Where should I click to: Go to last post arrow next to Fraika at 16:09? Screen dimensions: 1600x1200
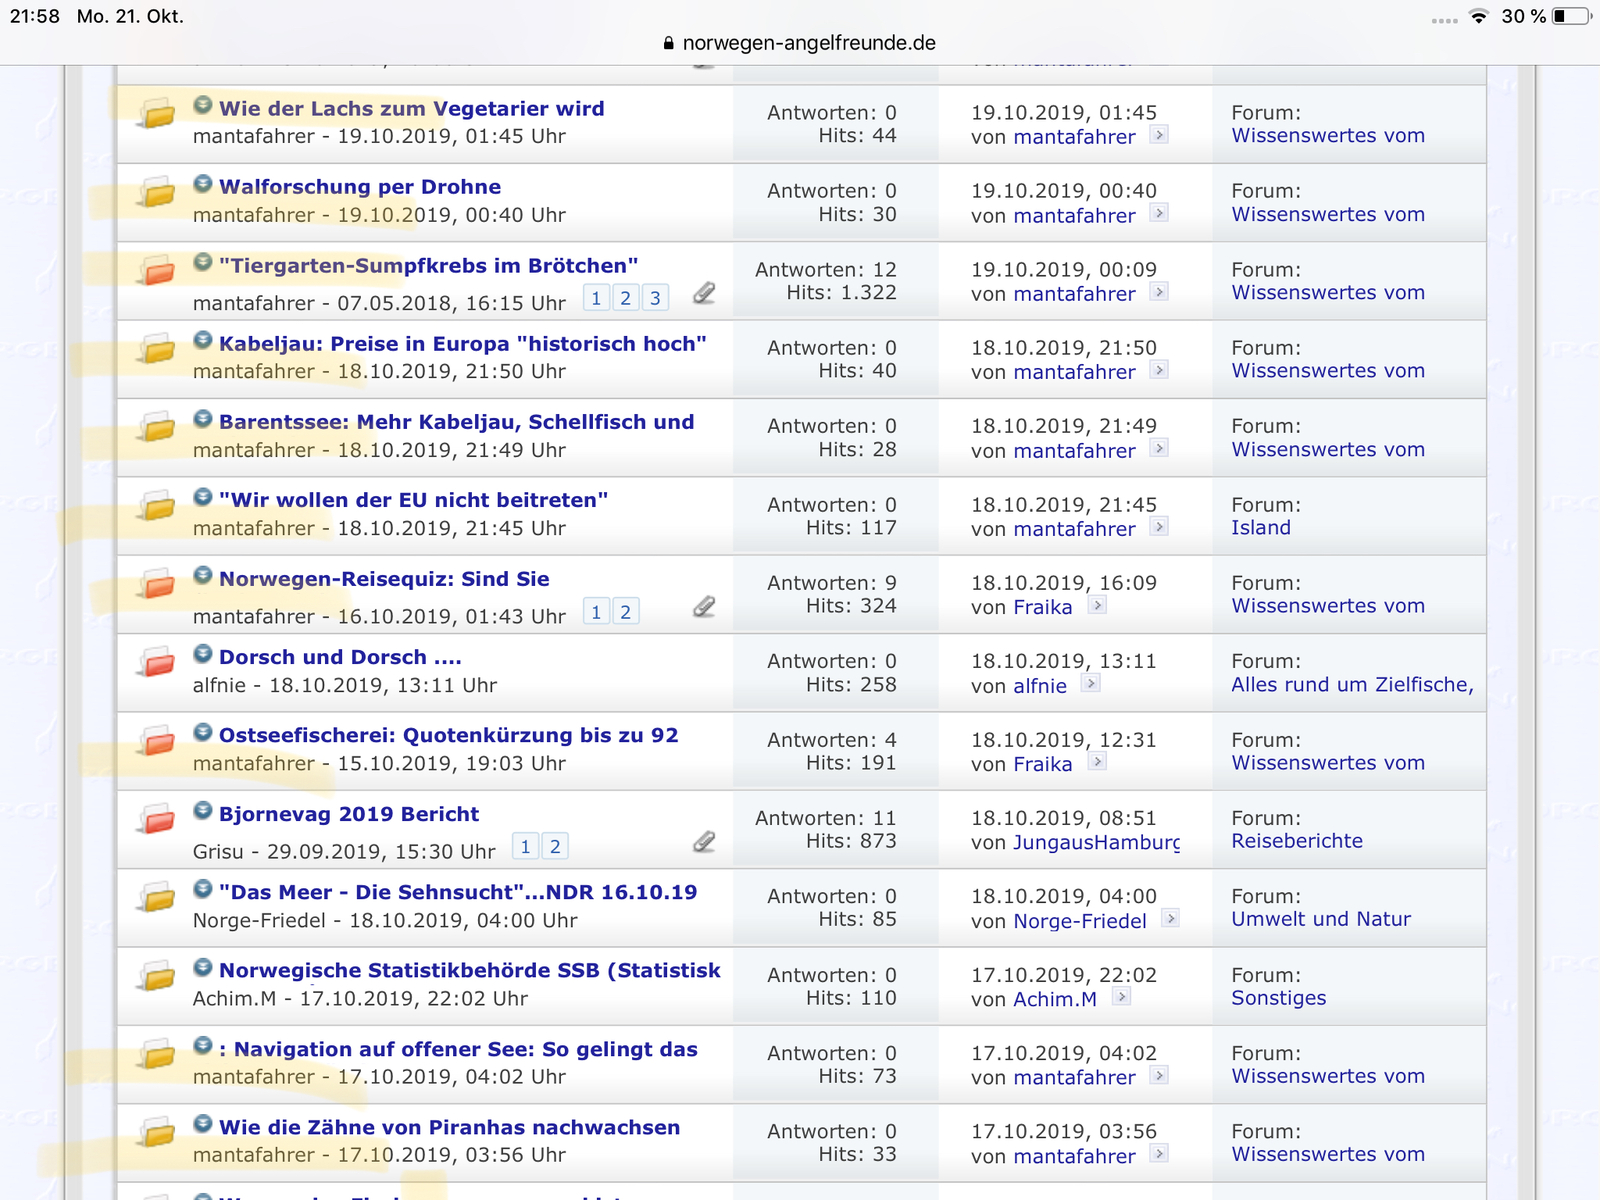(1097, 605)
